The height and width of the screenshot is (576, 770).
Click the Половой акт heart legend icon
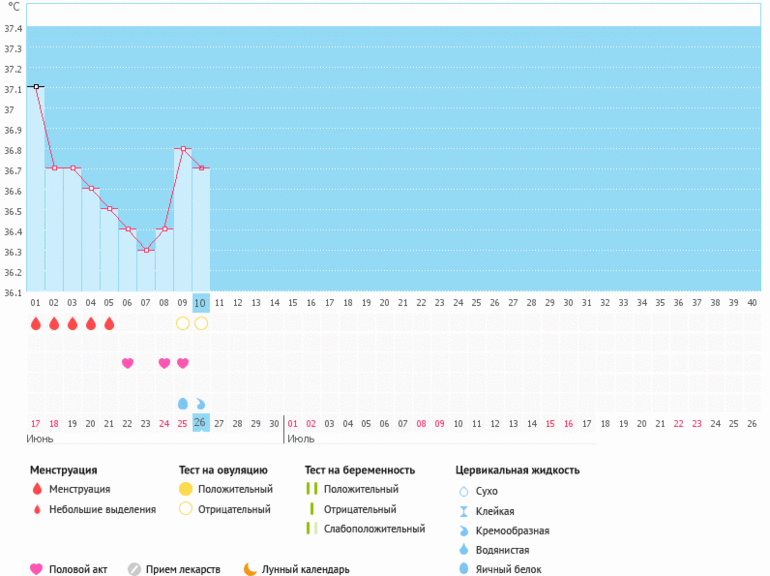click(x=37, y=569)
